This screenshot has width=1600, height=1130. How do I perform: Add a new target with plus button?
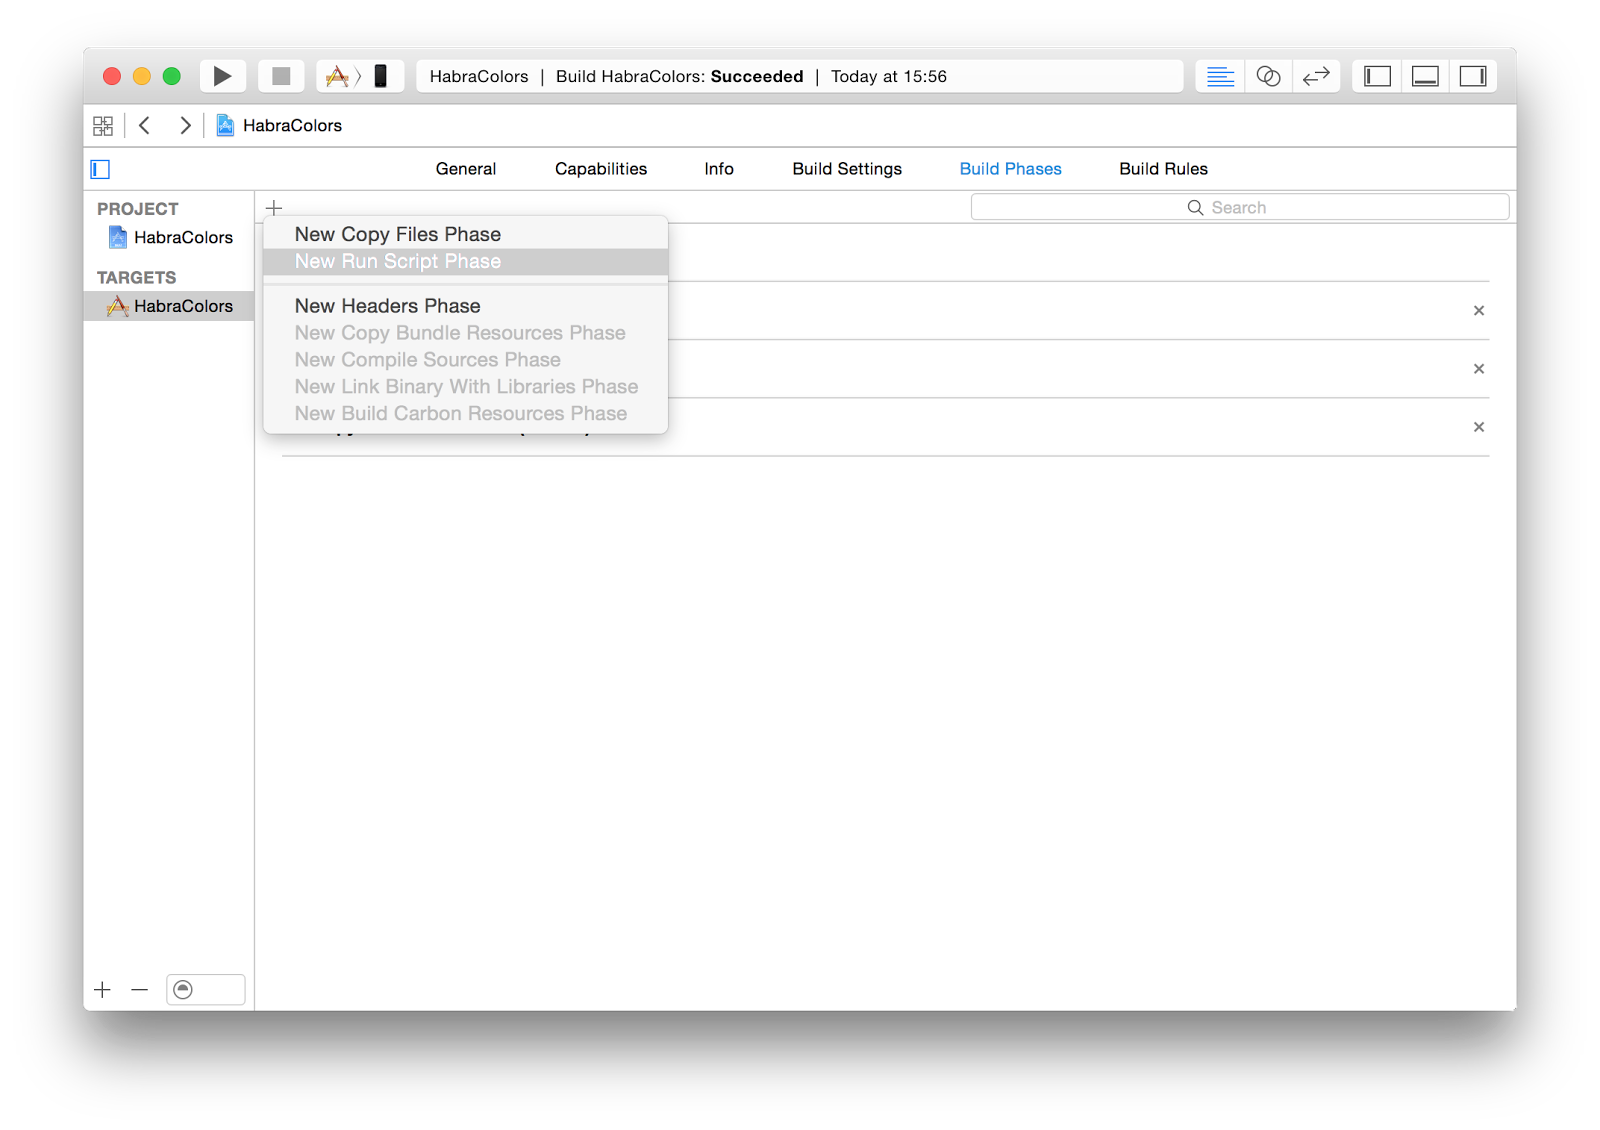tap(102, 990)
